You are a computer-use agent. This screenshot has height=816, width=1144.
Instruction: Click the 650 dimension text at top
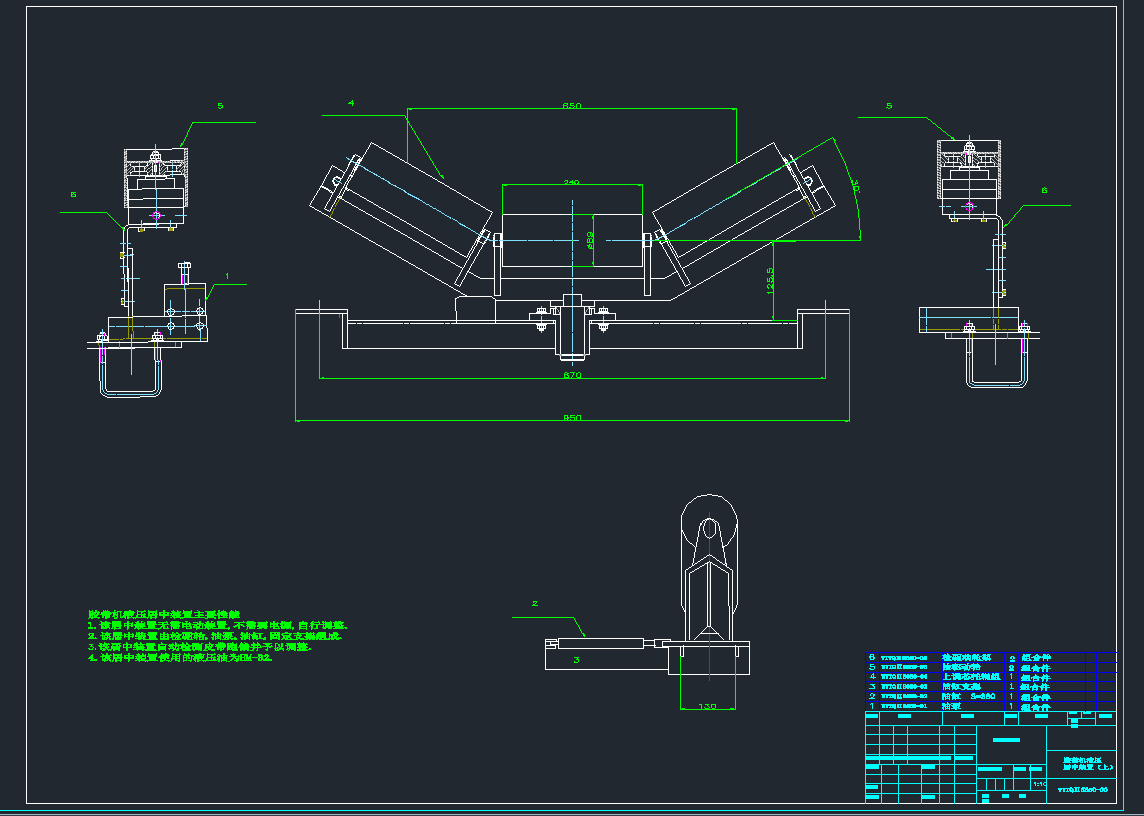click(x=571, y=105)
